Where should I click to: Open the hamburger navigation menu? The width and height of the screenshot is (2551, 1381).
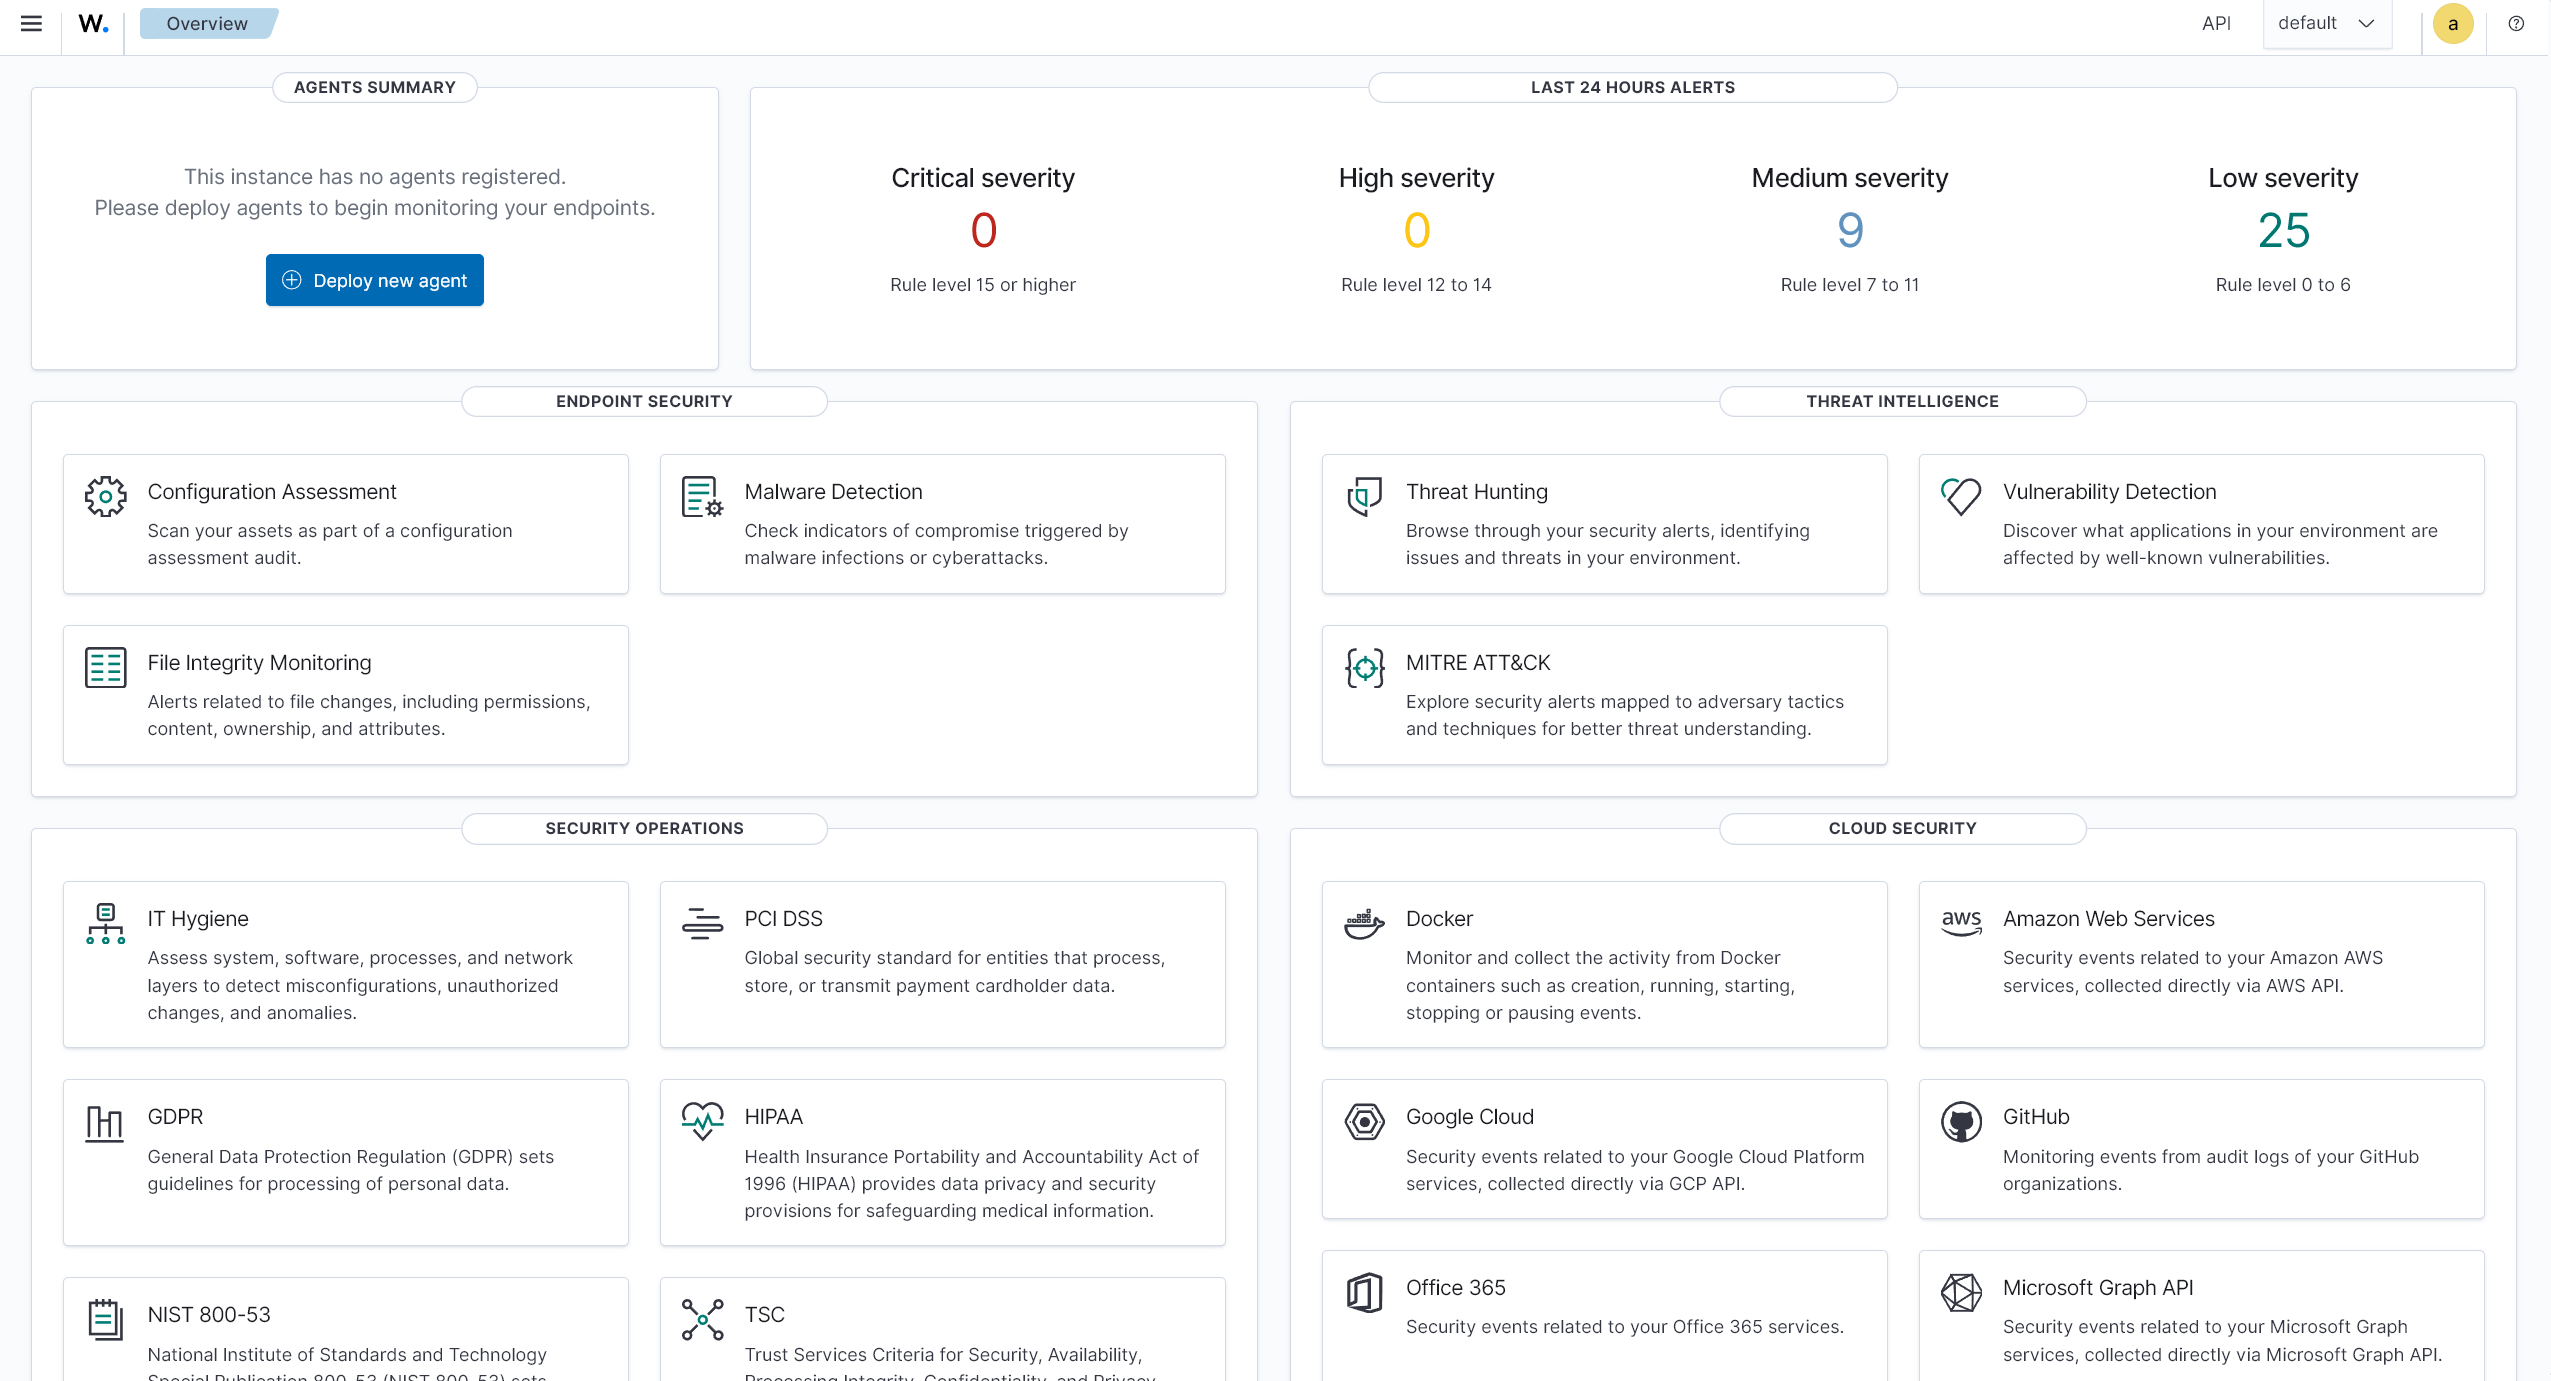(31, 24)
